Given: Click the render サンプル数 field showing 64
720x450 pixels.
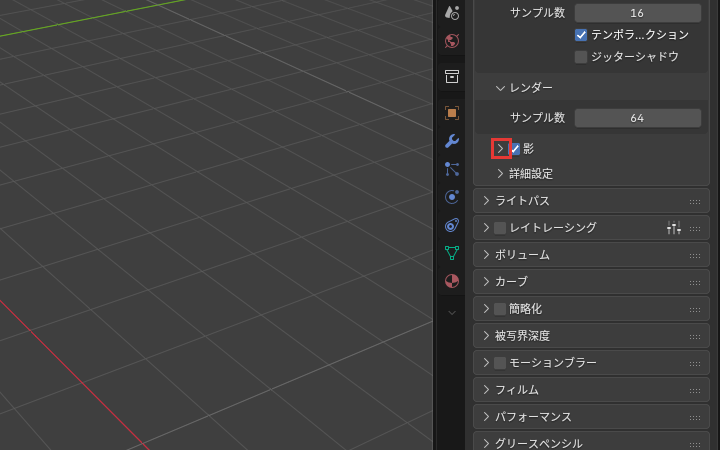Looking at the screenshot, I should pos(638,118).
